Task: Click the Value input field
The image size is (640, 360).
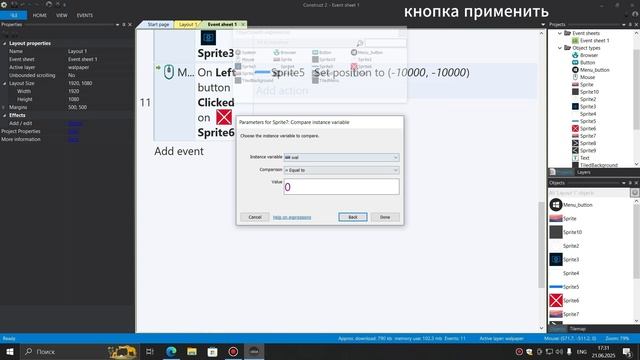Action: coord(341,187)
